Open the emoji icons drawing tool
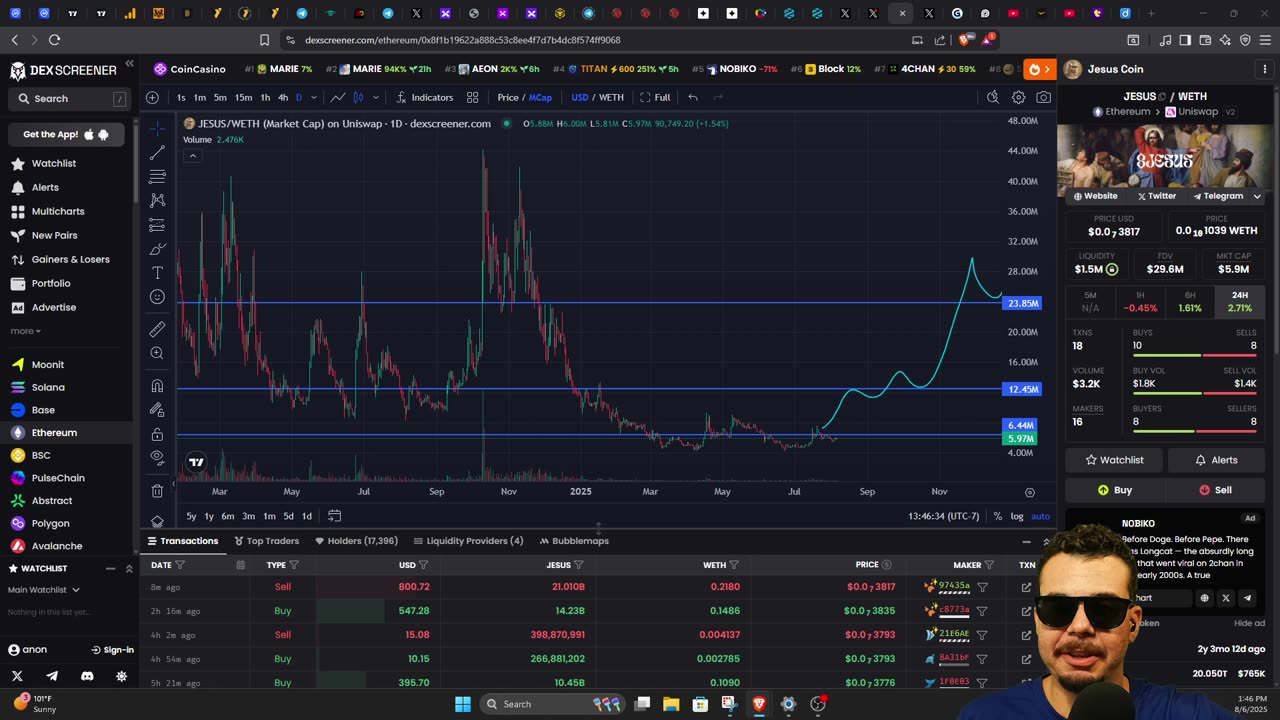This screenshot has height=720, width=1280. click(x=157, y=297)
